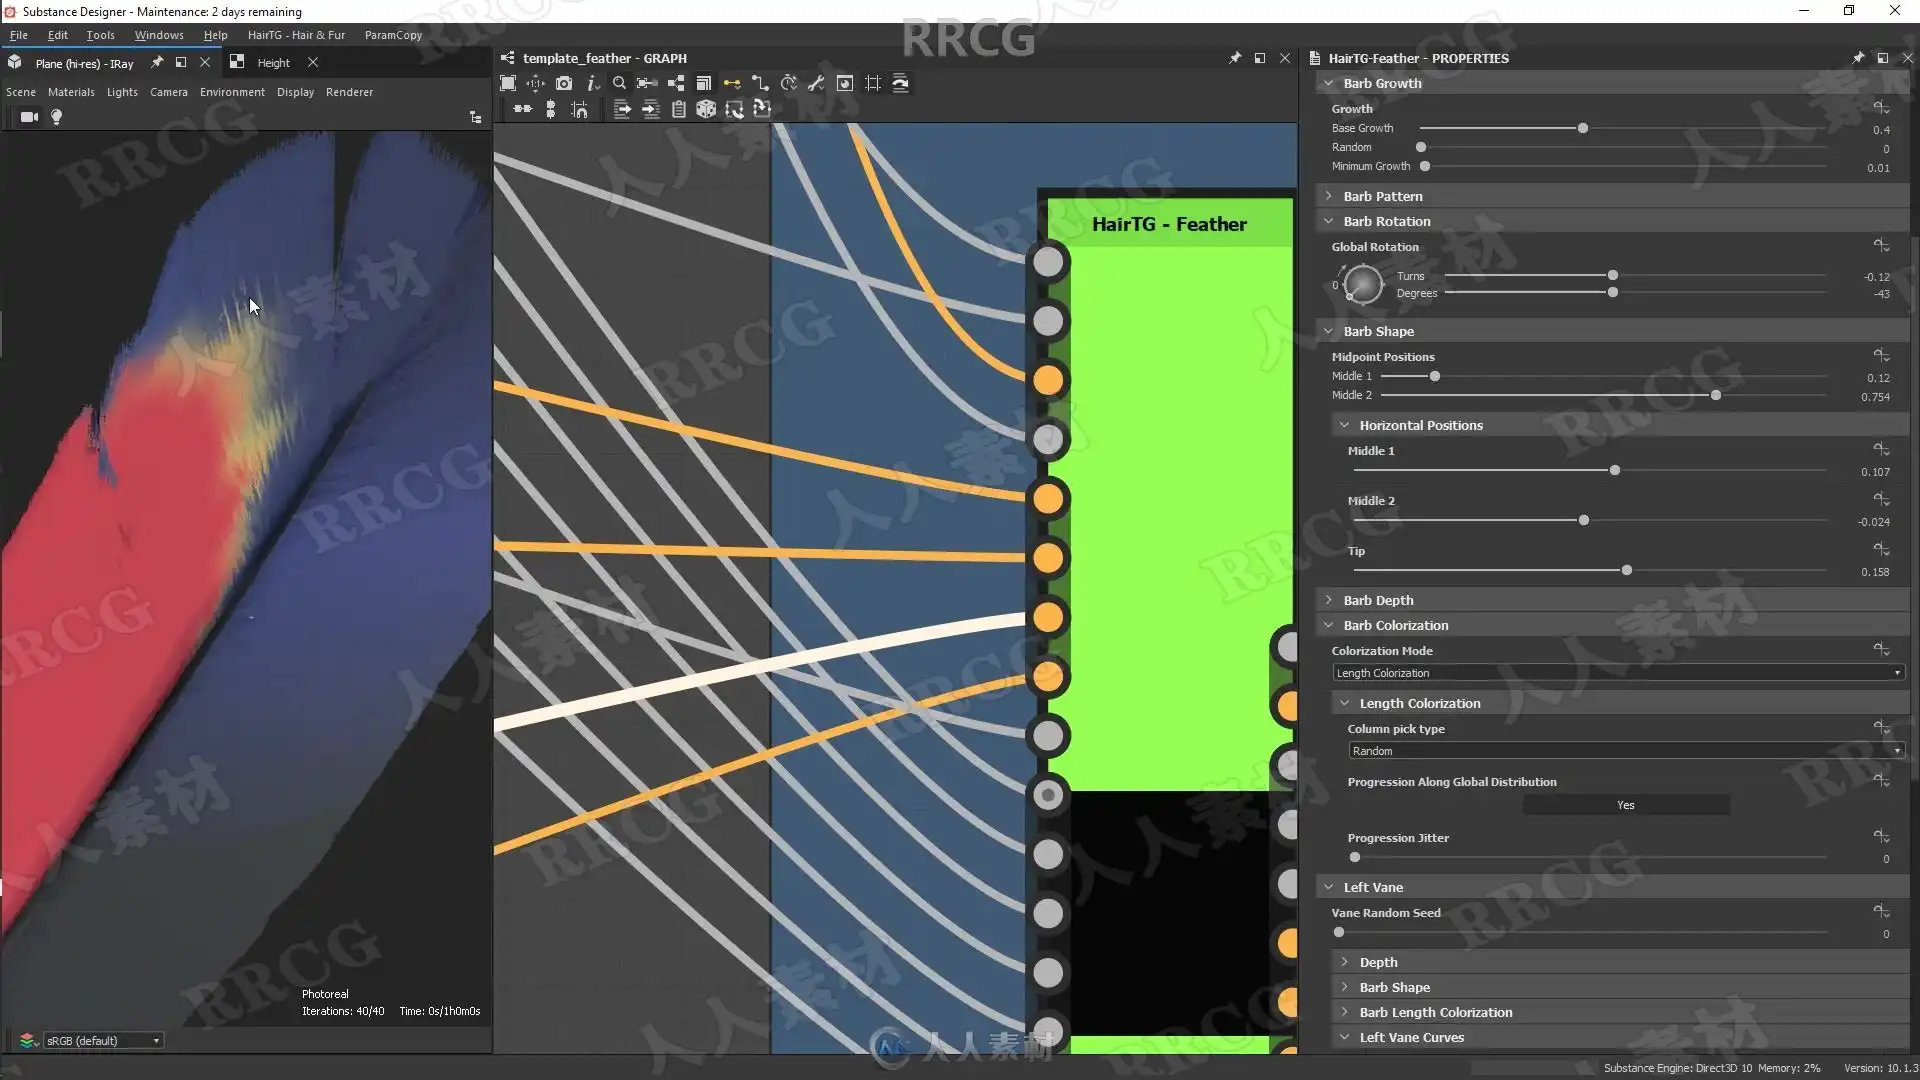The width and height of the screenshot is (1920, 1080).
Task: Open the HairTG - Hair & Fur menu
Action: tap(296, 35)
